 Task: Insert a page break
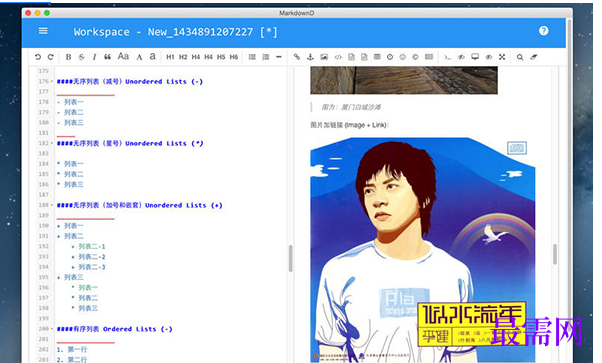tap(429, 57)
